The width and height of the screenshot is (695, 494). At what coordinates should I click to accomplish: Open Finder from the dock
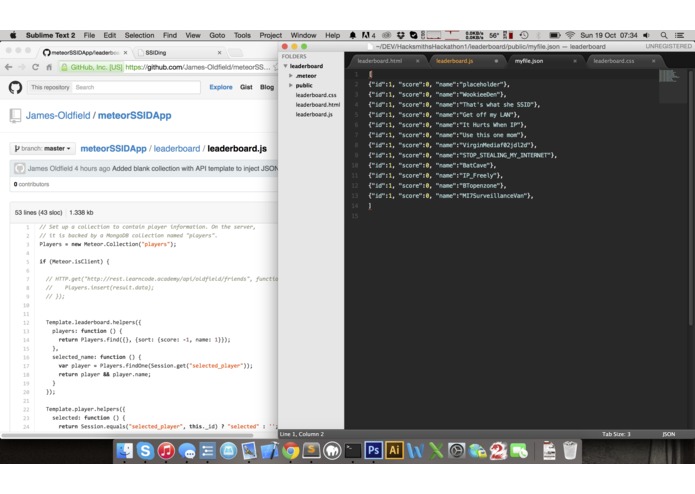(x=125, y=451)
